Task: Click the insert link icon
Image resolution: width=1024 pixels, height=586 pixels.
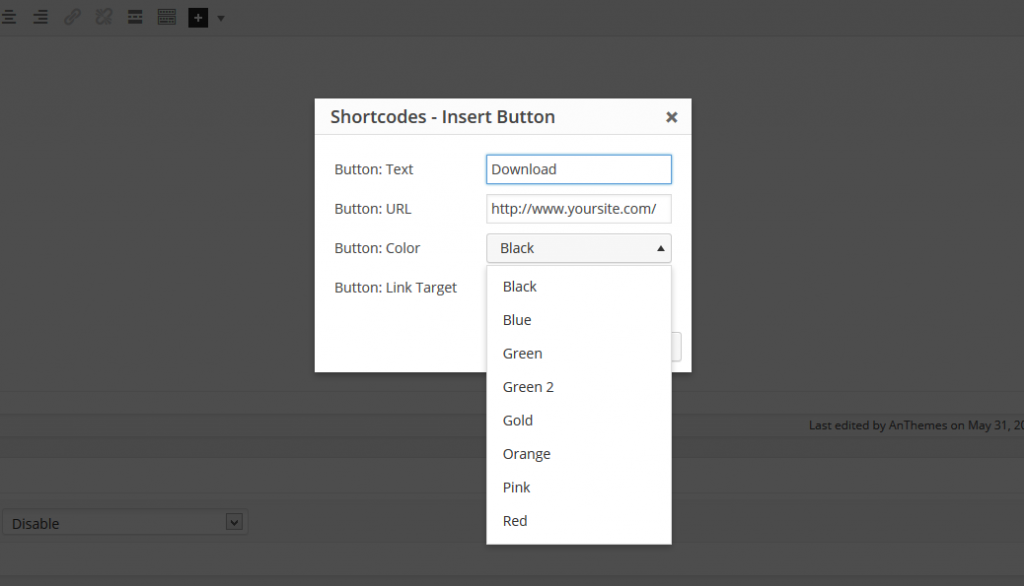Action: (72, 17)
